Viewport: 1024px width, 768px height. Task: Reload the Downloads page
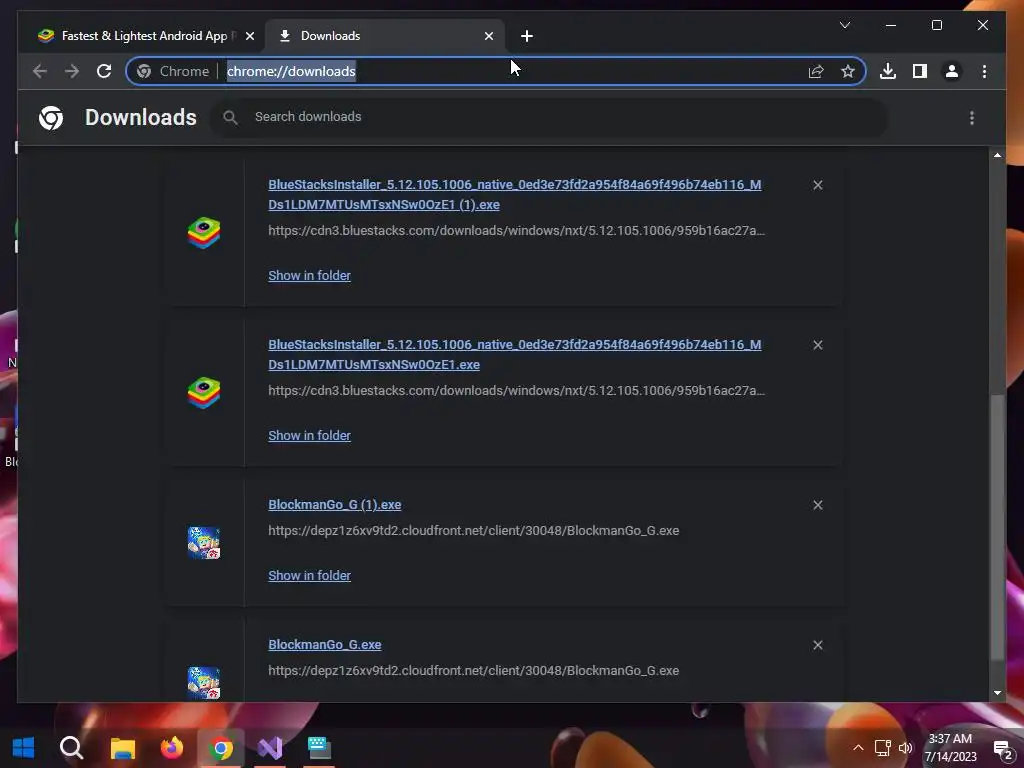click(x=104, y=71)
